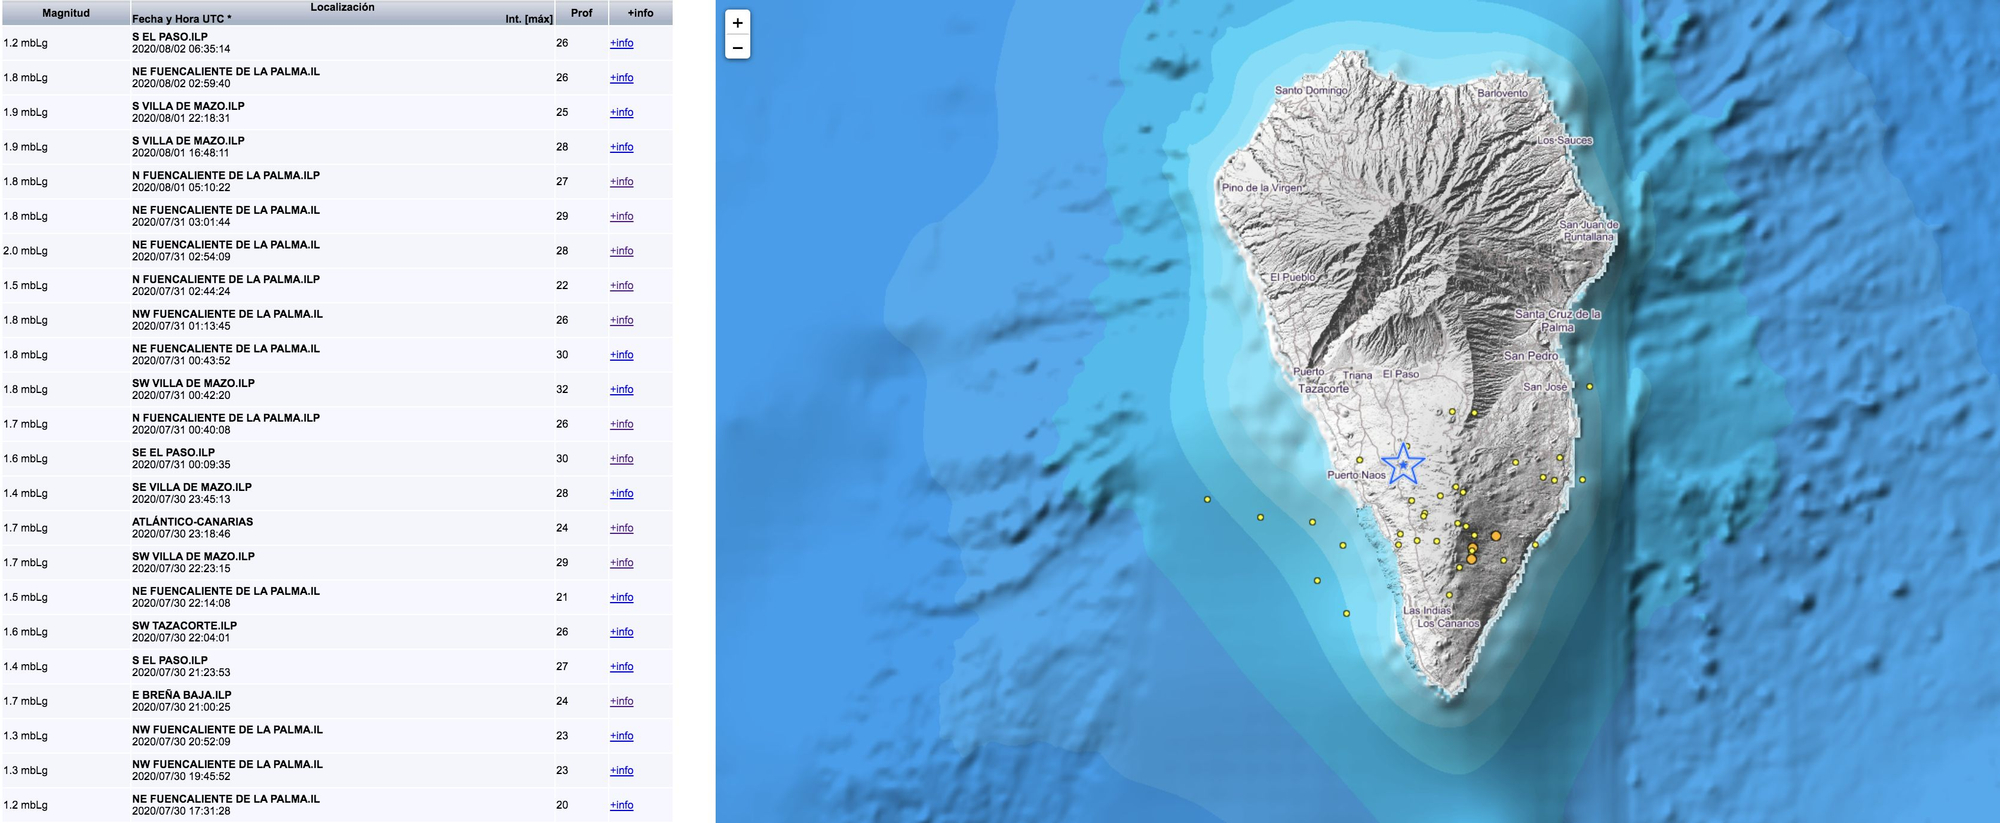
Task: Click the 'Santa Cruz de la Palma' map label
Action: (x=1557, y=321)
